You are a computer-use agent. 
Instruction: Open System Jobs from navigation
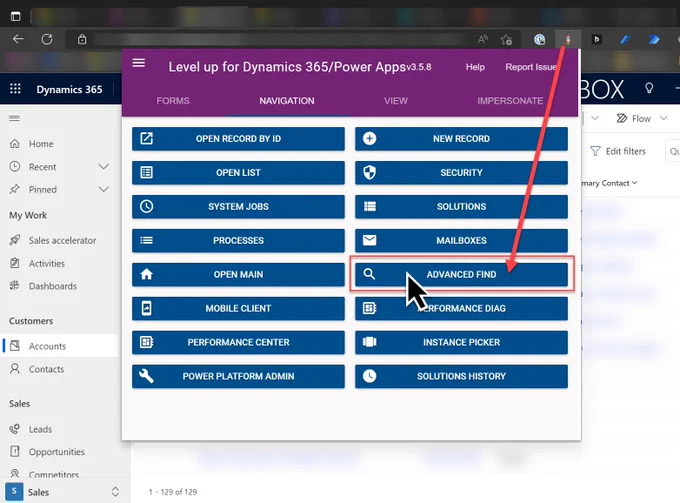pyautogui.click(x=238, y=206)
